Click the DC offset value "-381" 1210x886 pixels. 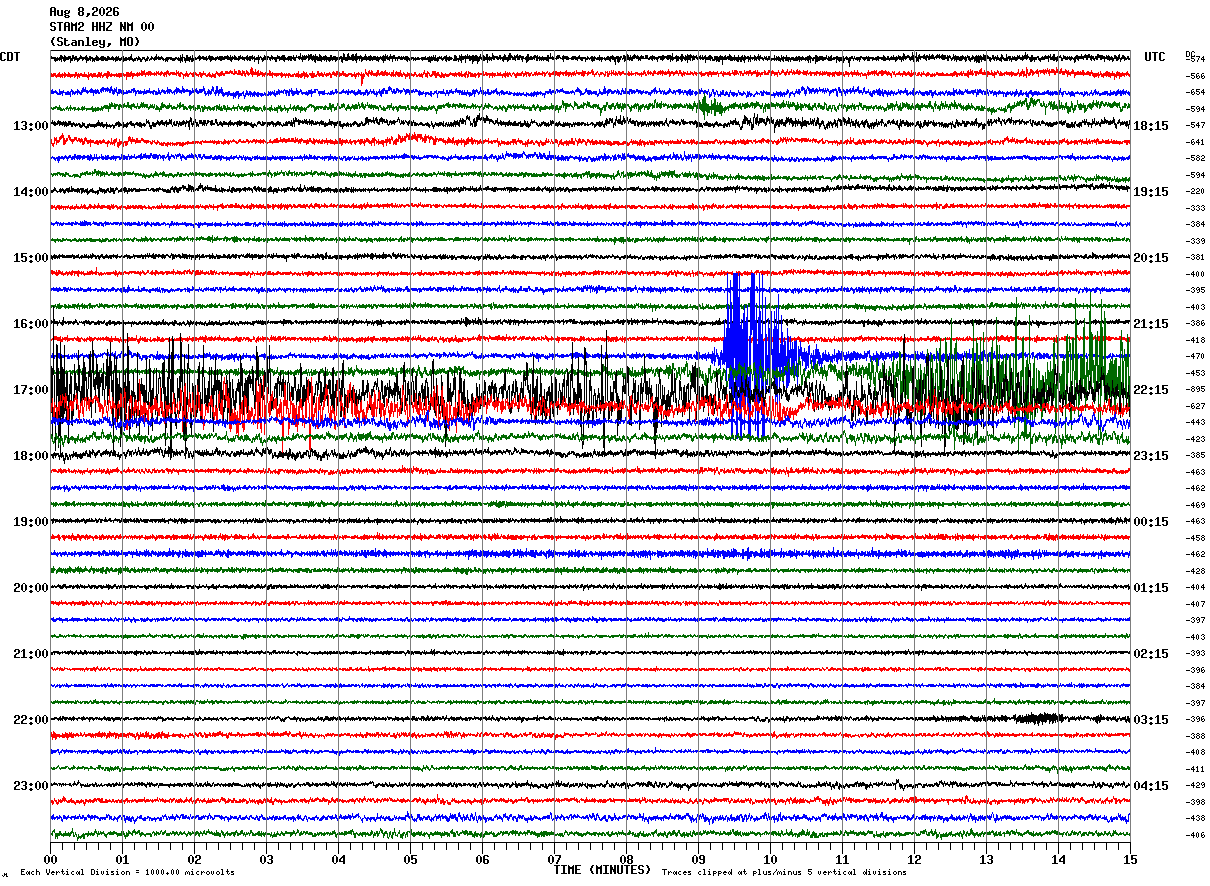tap(1195, 257)
